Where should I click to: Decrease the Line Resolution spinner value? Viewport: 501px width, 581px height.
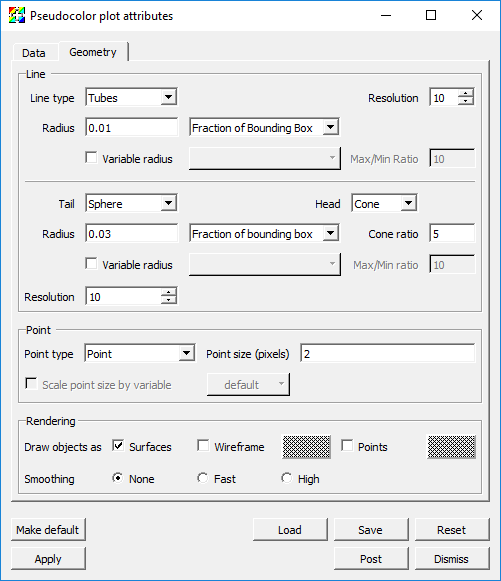pos(466,101)
